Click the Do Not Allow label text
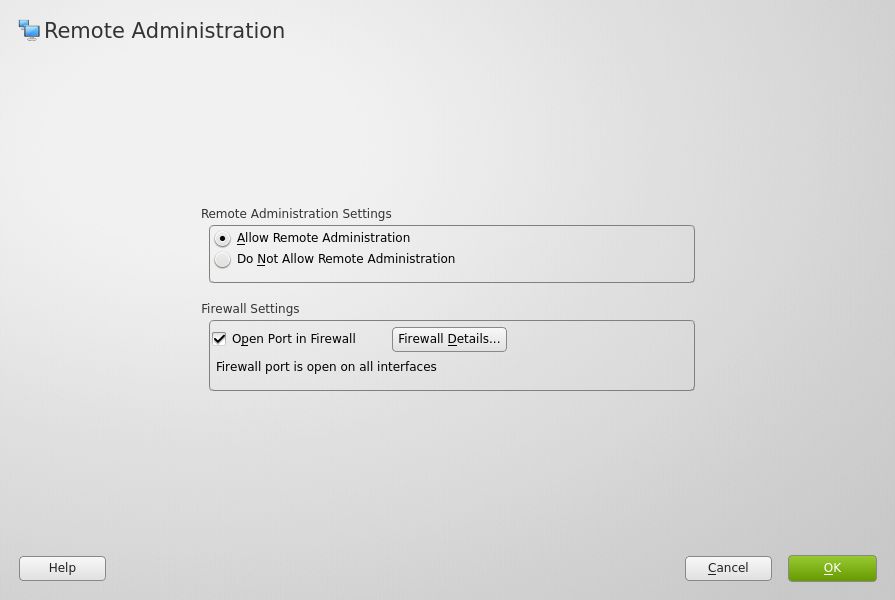 coord(346,259)
